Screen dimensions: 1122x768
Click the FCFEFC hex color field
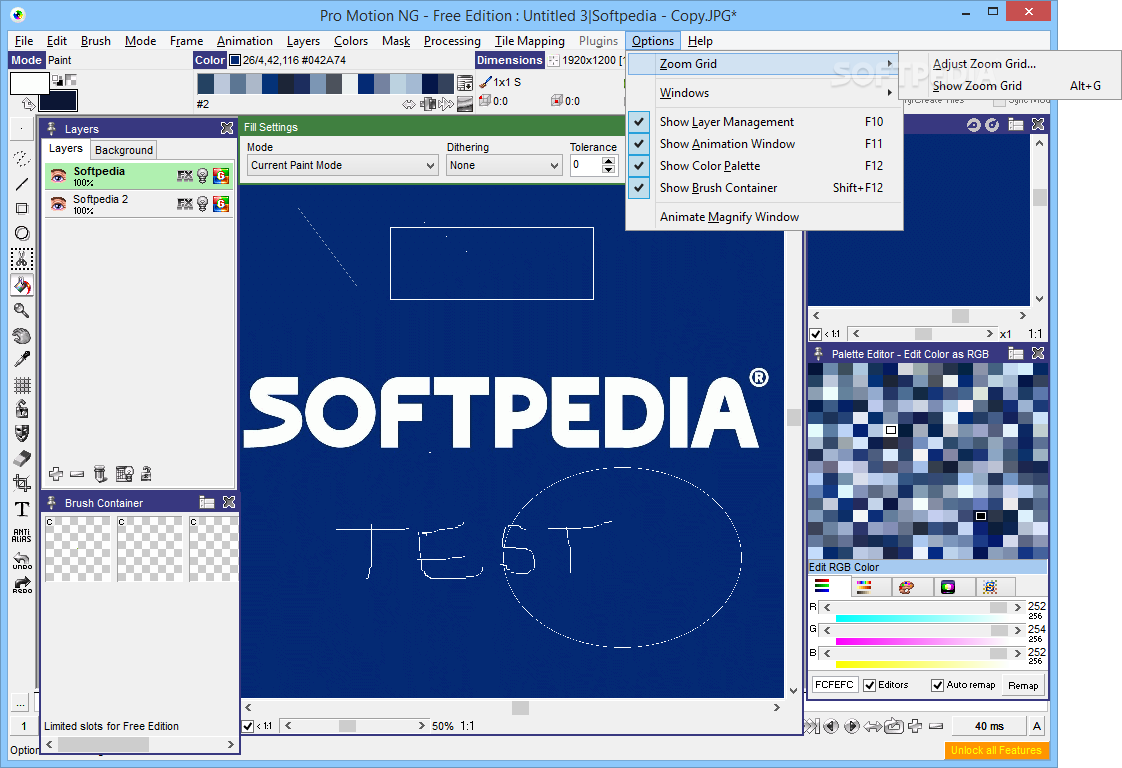(x=834, y=685)
